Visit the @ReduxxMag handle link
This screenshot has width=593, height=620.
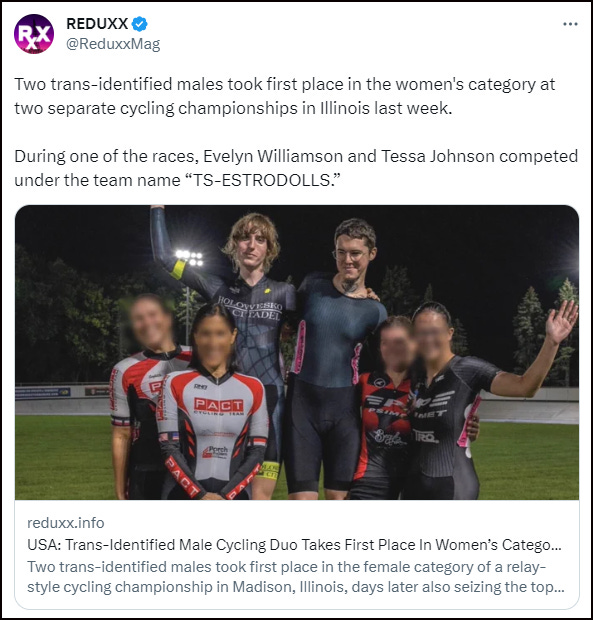tap(113, 44)
